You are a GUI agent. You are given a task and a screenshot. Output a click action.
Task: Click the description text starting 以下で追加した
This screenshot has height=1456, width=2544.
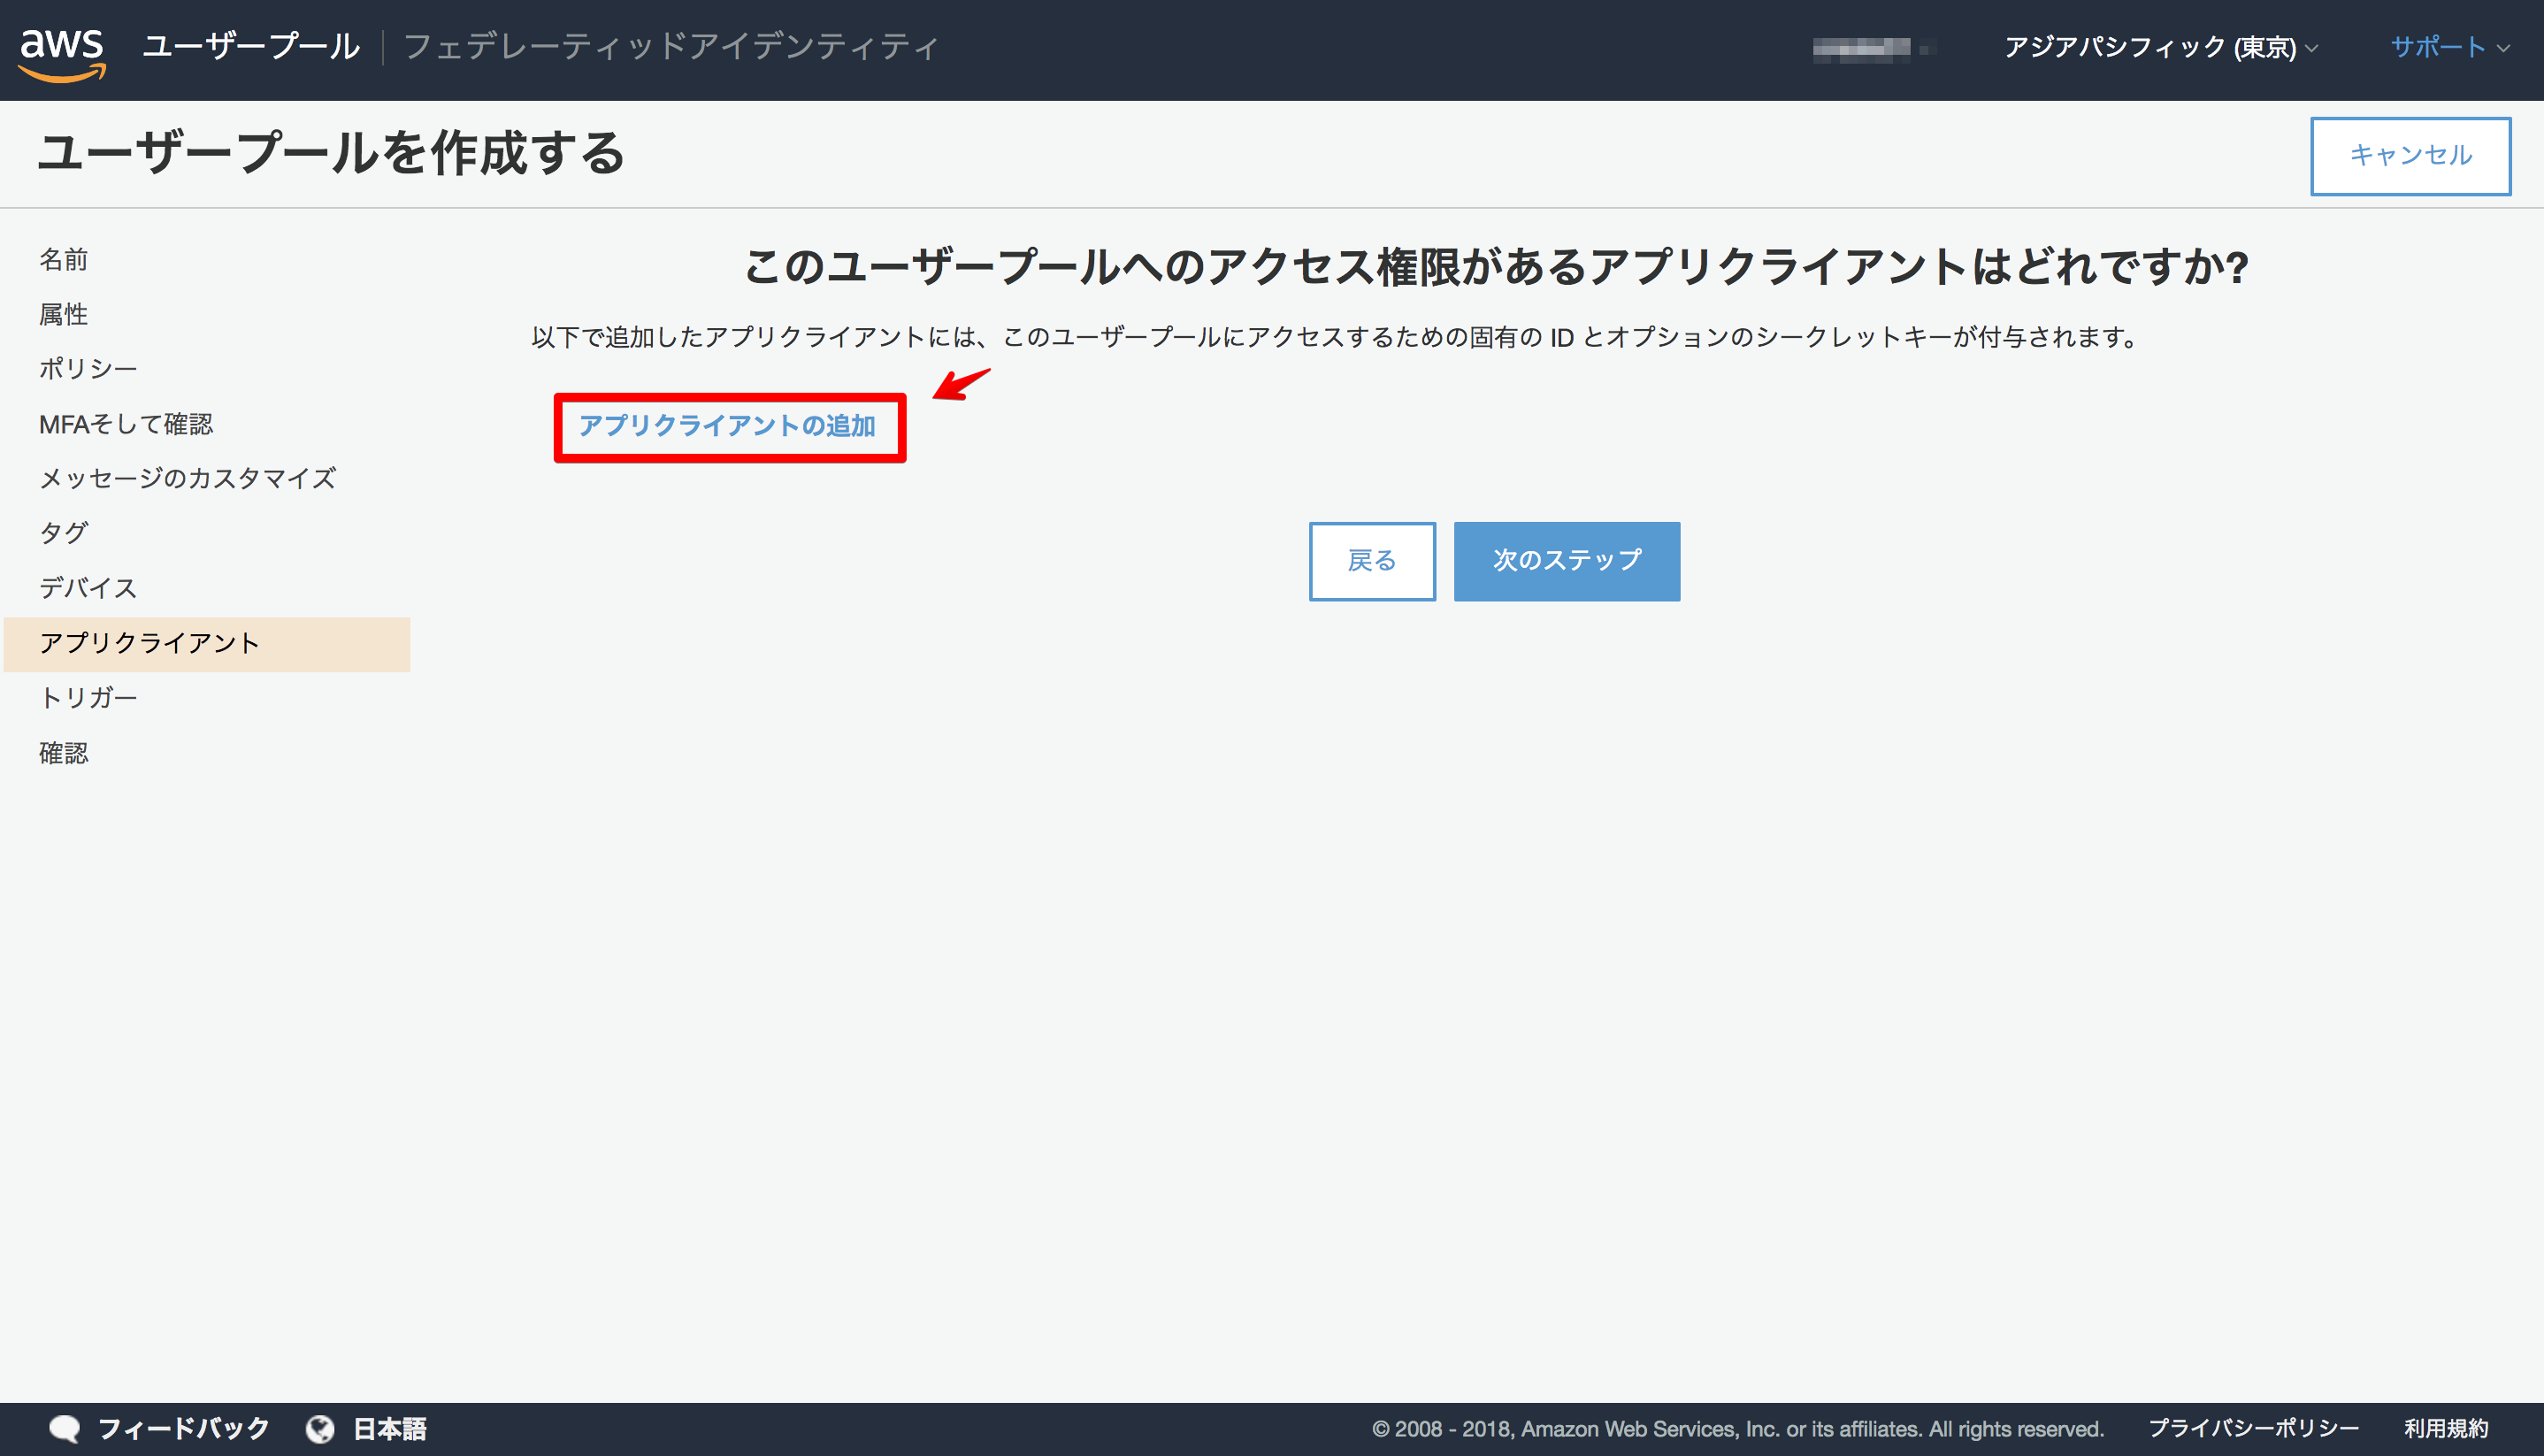(1333, 337)
